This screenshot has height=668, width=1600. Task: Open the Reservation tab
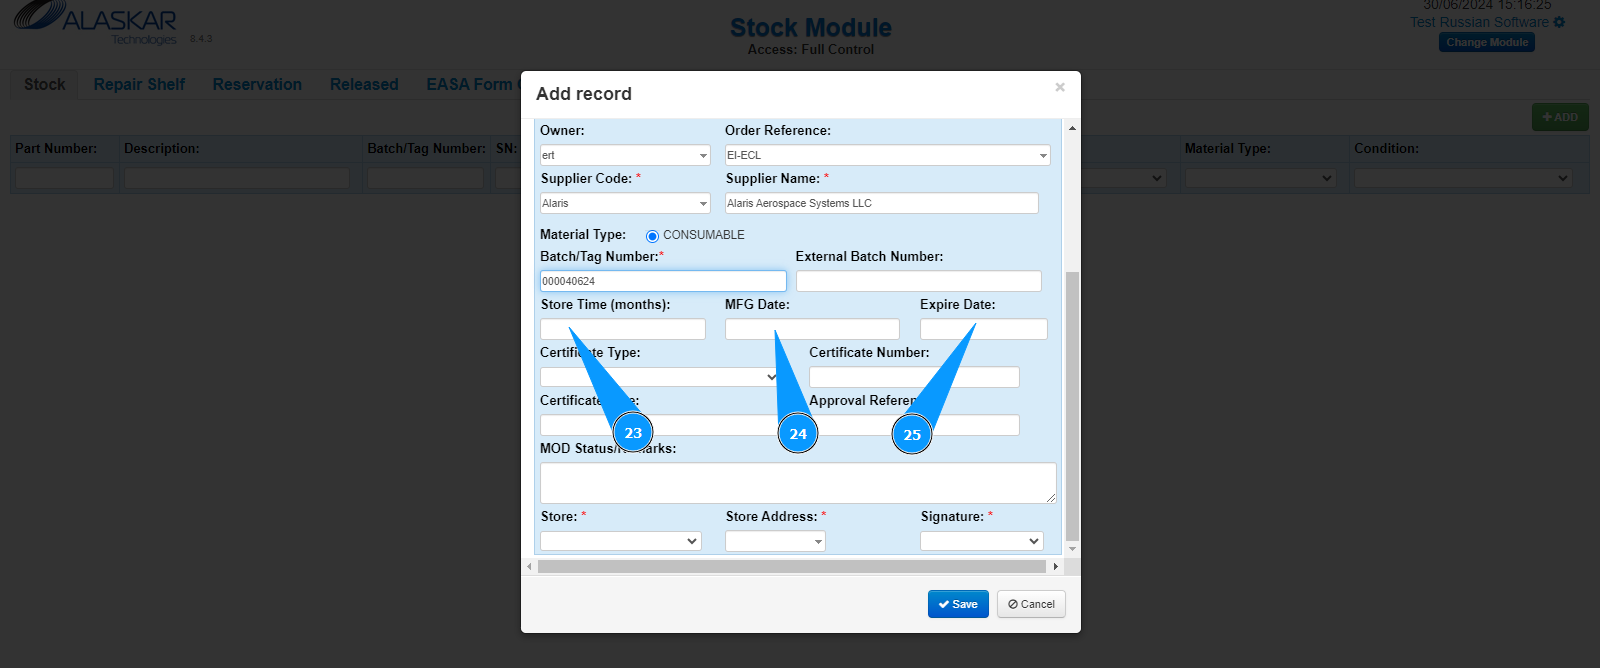(x=257, y=85)
